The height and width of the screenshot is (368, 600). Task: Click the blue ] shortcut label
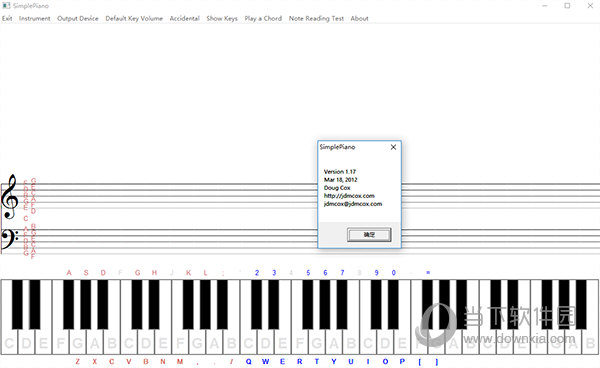click(437, 361)
